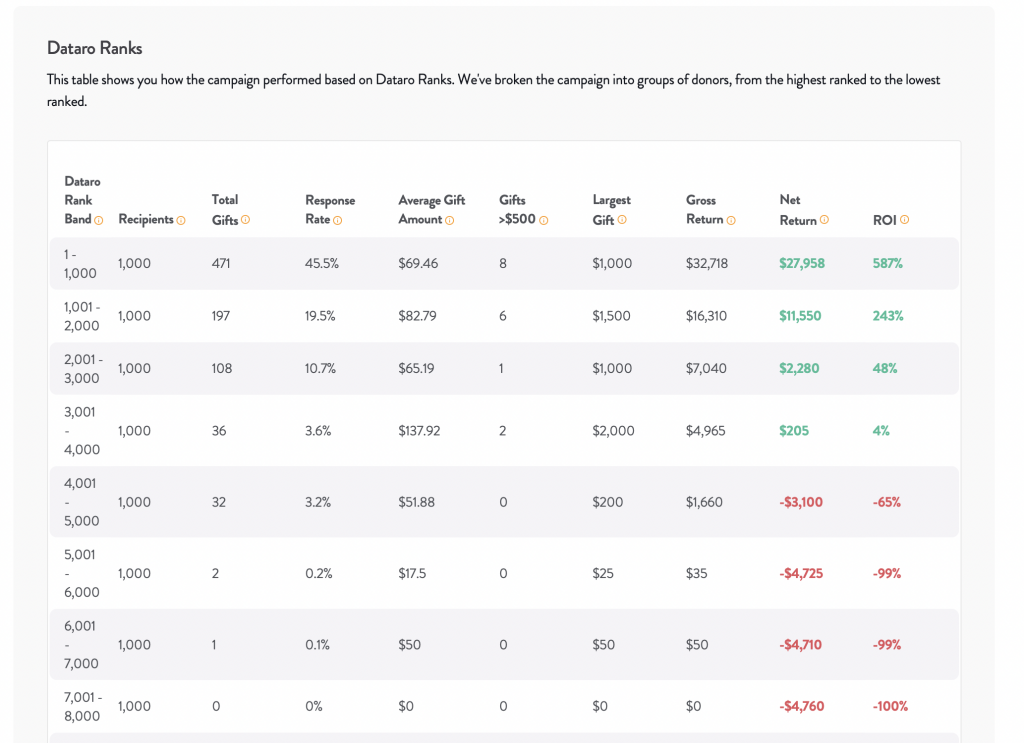Click the -100% ROI value
Image resolution: width=1024 pixels, height=743 pixels.
890,706
